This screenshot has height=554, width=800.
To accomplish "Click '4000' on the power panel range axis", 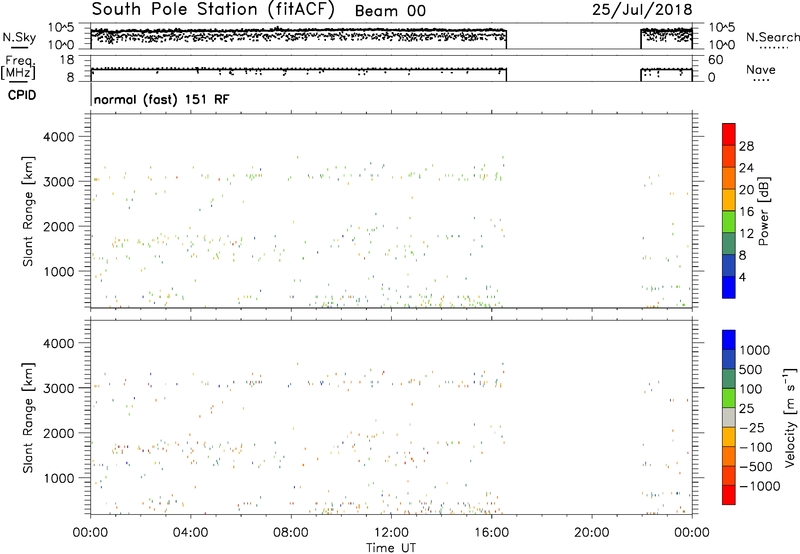I will click(58, 137).
